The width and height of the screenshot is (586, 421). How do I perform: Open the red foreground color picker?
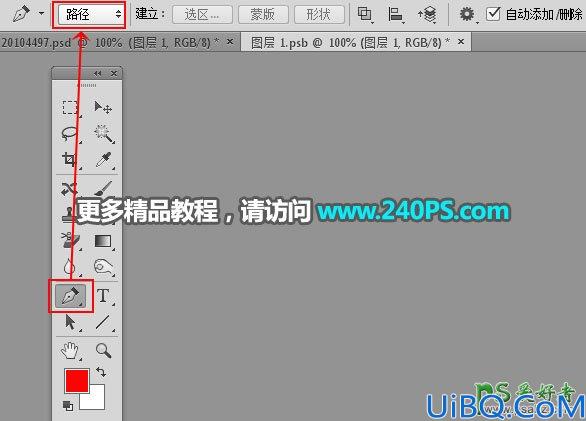[77, 381]
